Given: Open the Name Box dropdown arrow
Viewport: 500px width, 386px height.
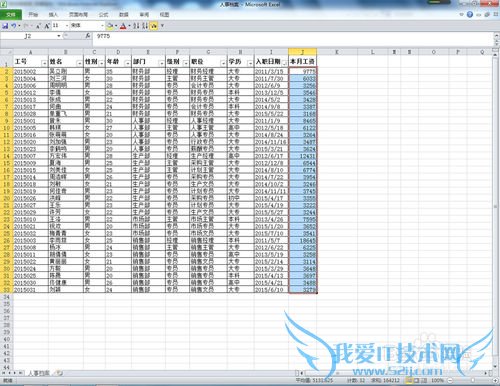Looking at the screenshot, I should pyautogui.click(x=59, y=36).
